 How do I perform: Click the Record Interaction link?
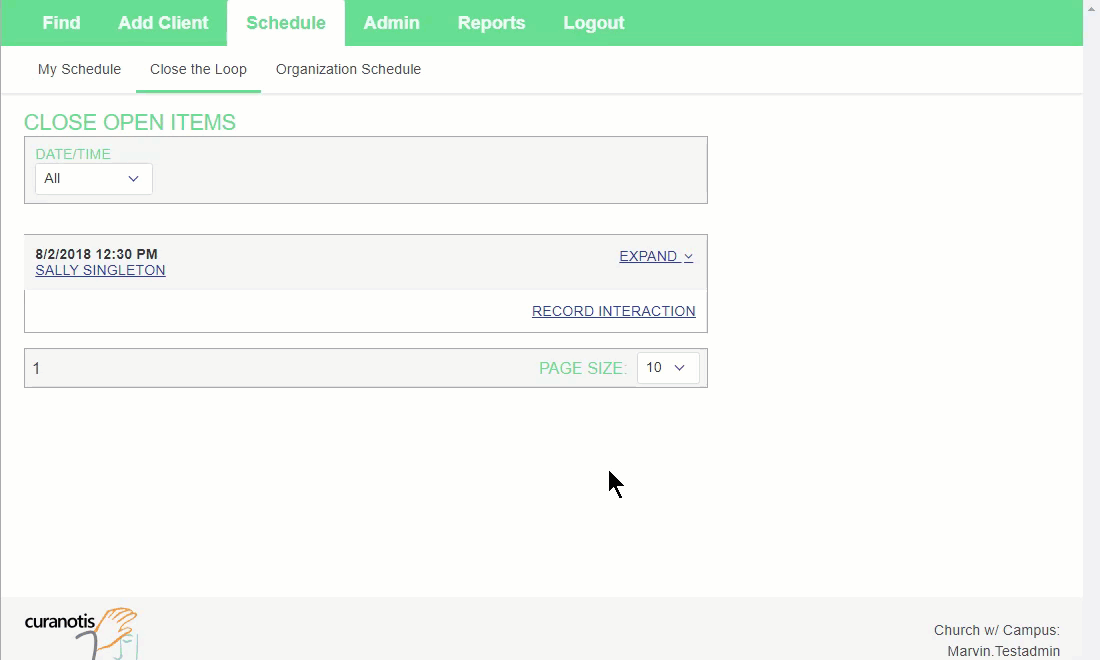(x=613, y=311)
